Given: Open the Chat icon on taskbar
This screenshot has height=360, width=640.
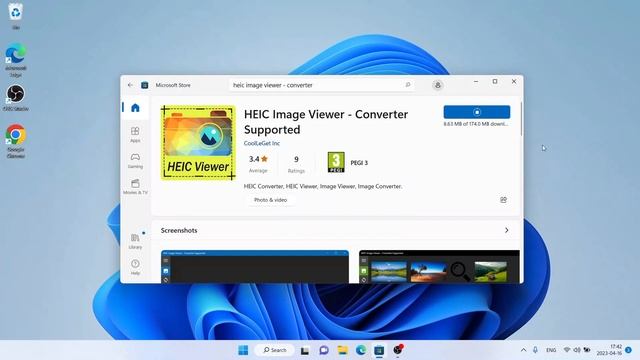Looking at the screenshot, I should (x=324, y=350).
